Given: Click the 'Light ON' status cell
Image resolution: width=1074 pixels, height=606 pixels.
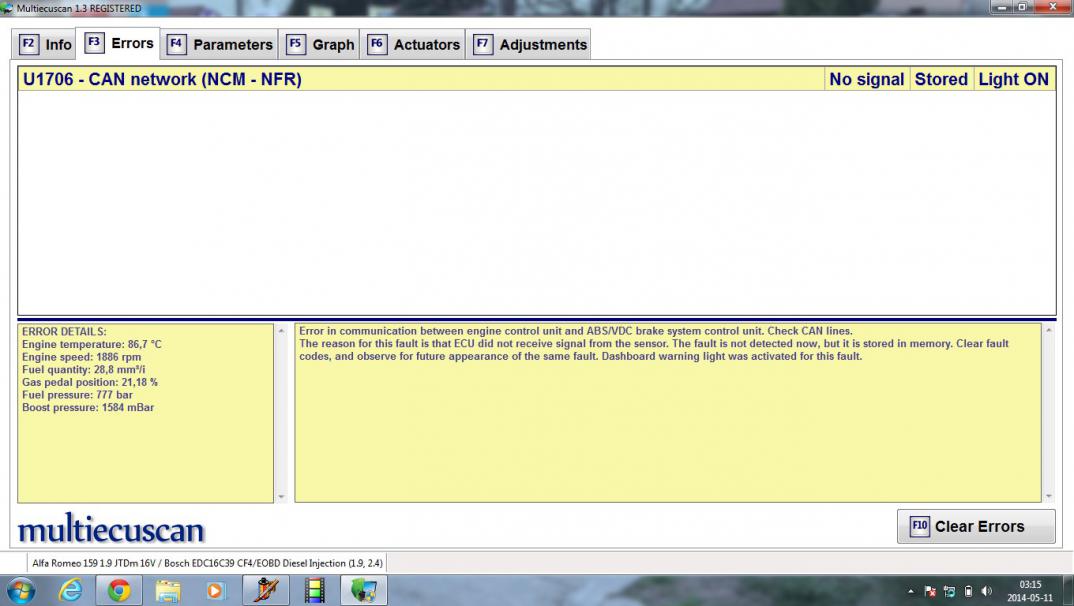Looking at the screenshot, I should click(x=1014, y=79).
